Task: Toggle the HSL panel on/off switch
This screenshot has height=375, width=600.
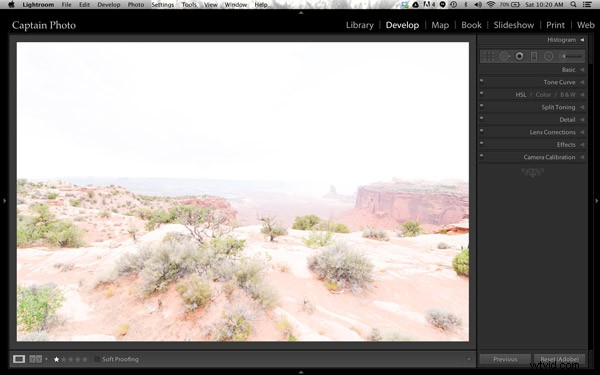Action: click(481, 93)
